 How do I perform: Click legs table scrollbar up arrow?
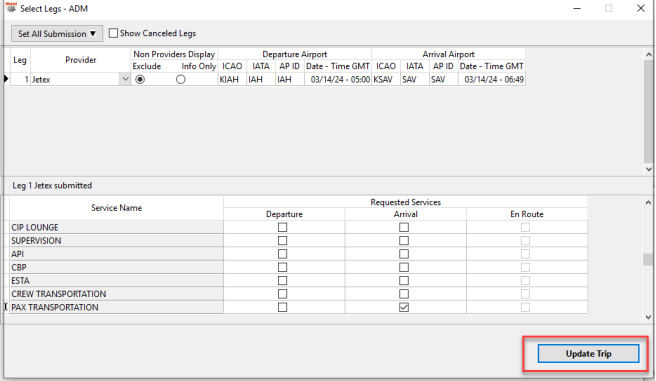(x=649, y=54)
